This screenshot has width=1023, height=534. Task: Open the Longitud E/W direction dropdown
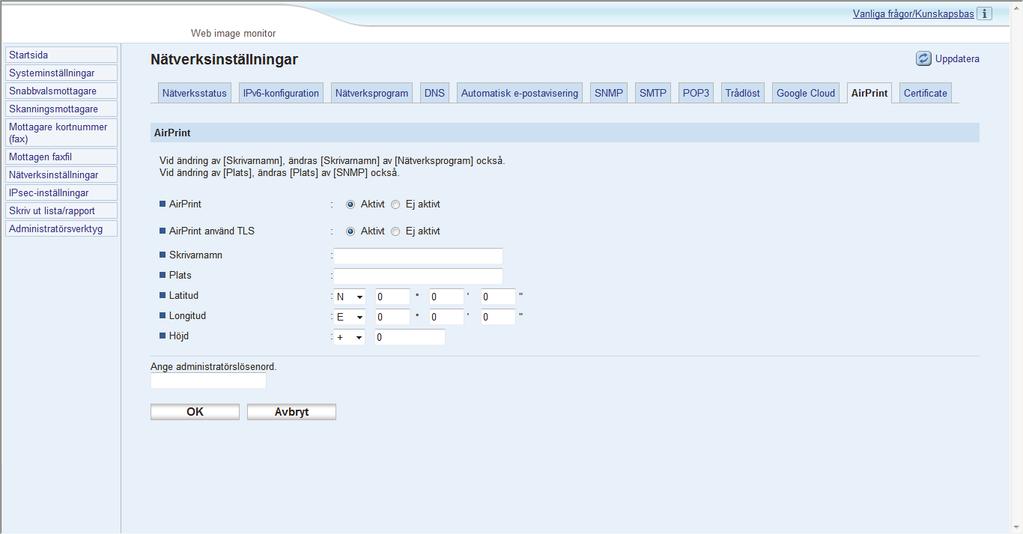point(350,317)
